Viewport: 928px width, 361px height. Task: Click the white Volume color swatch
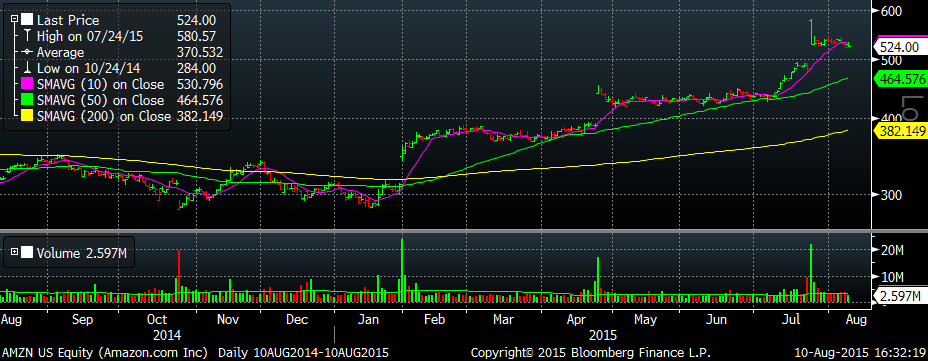coord(27,253)
